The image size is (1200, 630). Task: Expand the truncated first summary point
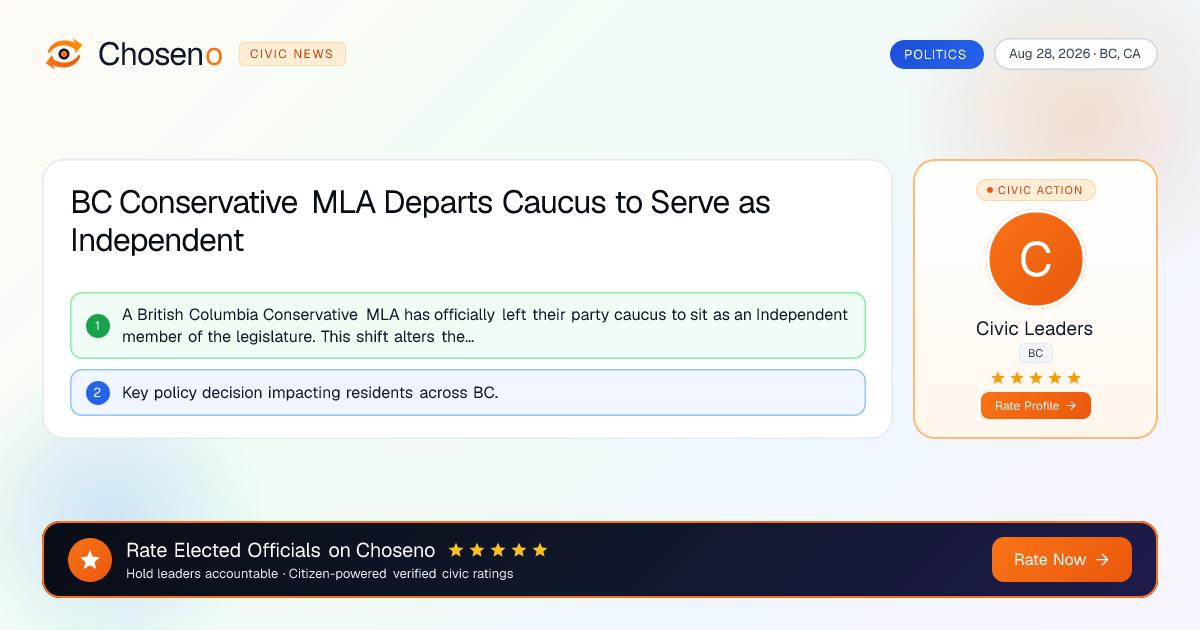point(468,325)
